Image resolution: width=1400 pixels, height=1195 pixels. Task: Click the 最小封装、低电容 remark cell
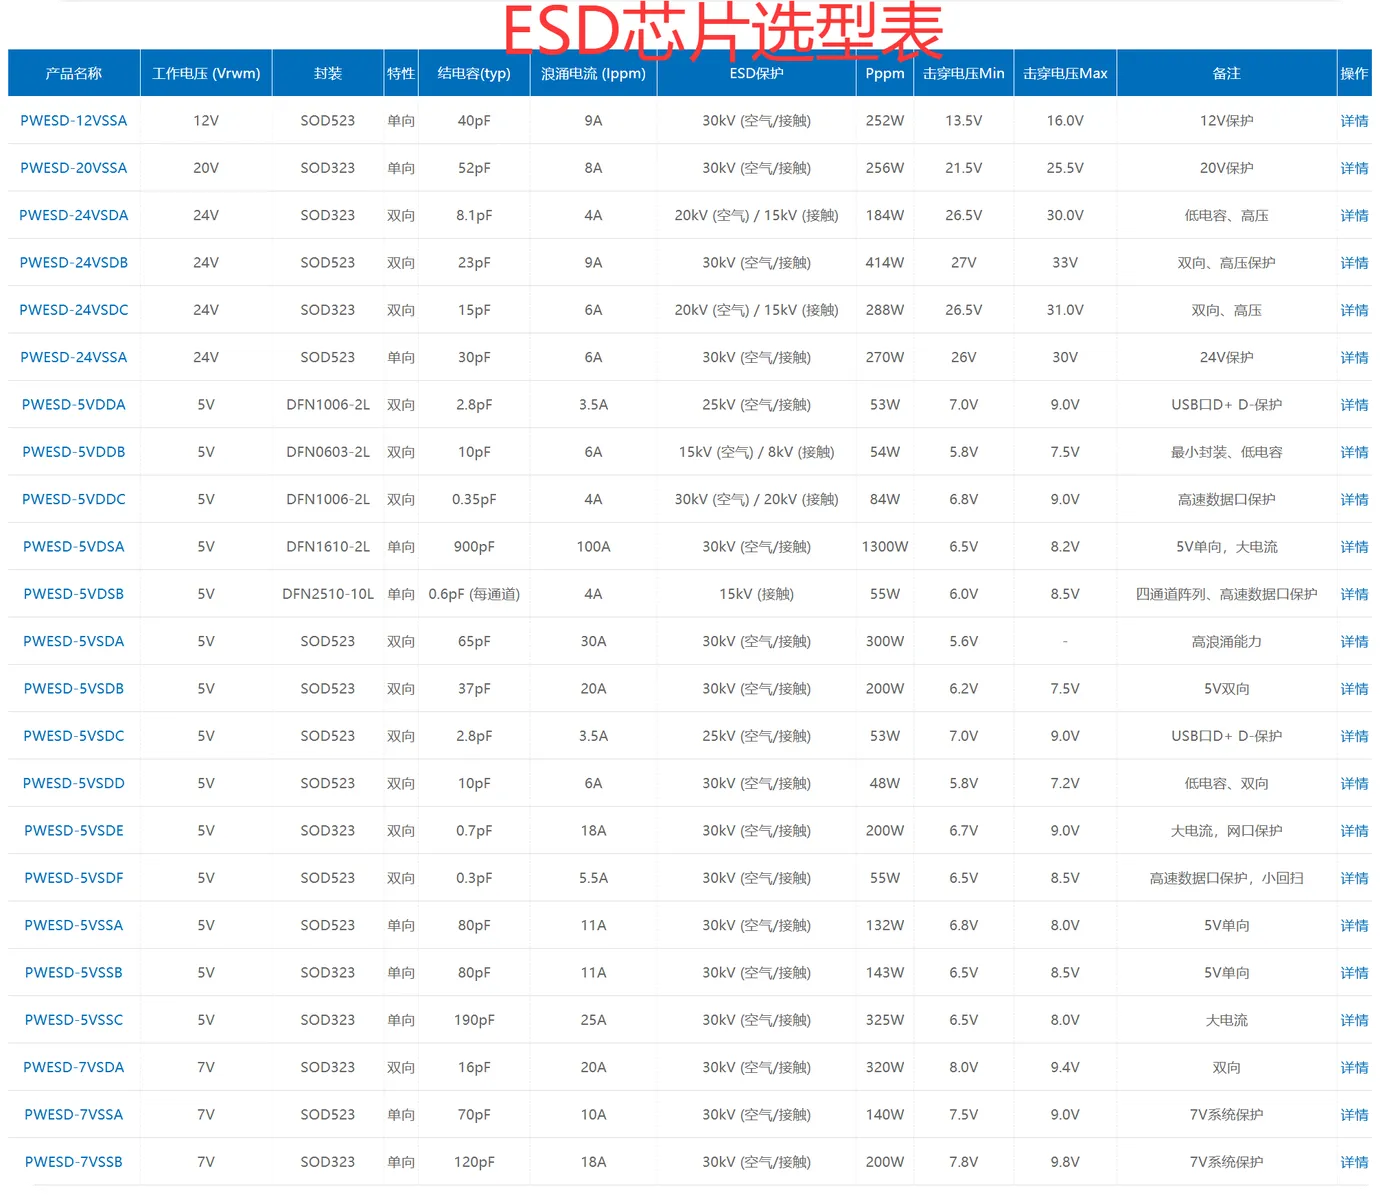pyautogui.click(x=1227, y=452)
